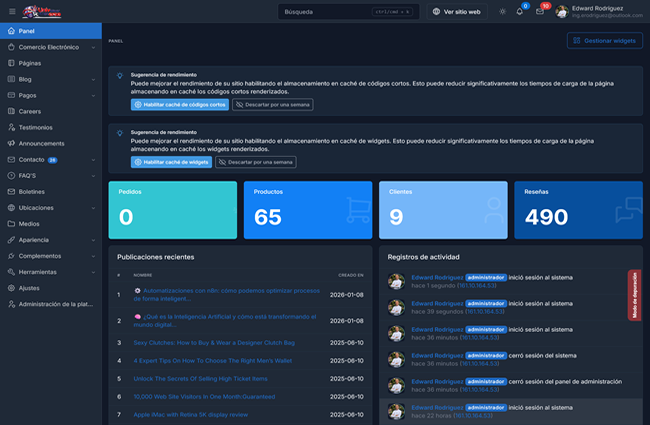Click the FAQ'S sidebar icon
This screenshot has width=650, height=425.
pyautogui.click(x=11, y=176)
